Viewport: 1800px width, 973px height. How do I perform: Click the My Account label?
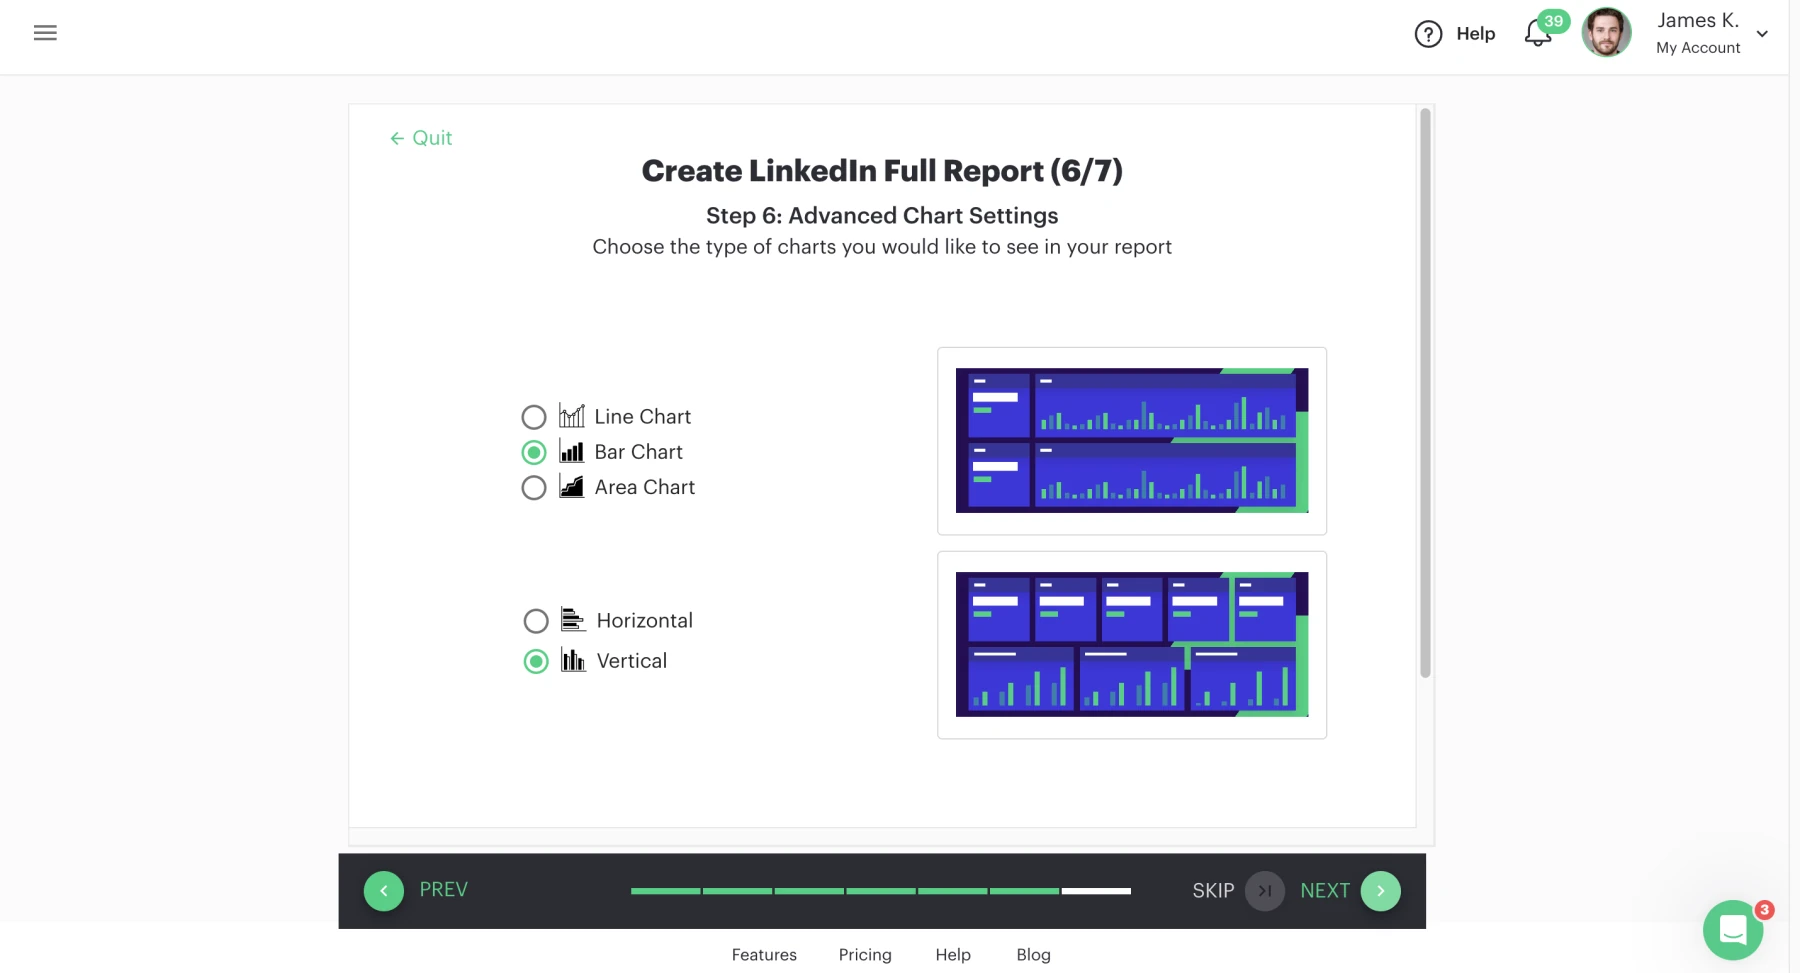coord(1698,48)
